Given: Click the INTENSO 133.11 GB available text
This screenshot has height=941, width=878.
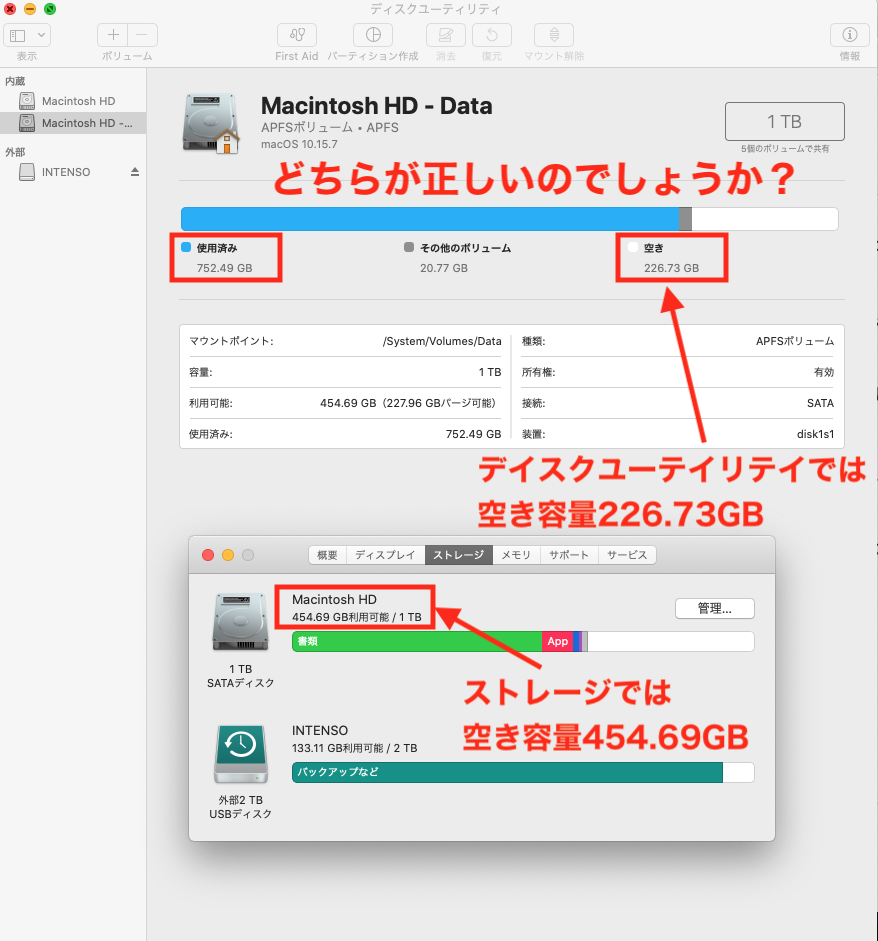Looking at the screenshot, I should [355, 748].
